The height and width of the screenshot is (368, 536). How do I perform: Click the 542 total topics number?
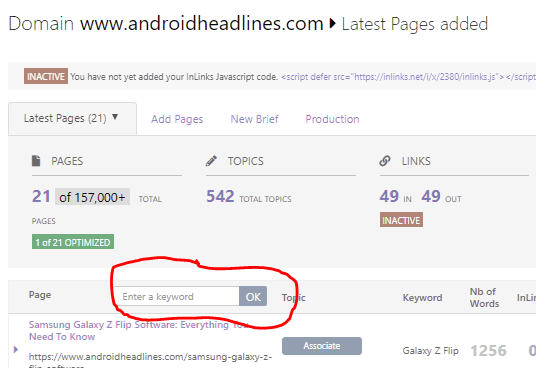tap(220, 196)
